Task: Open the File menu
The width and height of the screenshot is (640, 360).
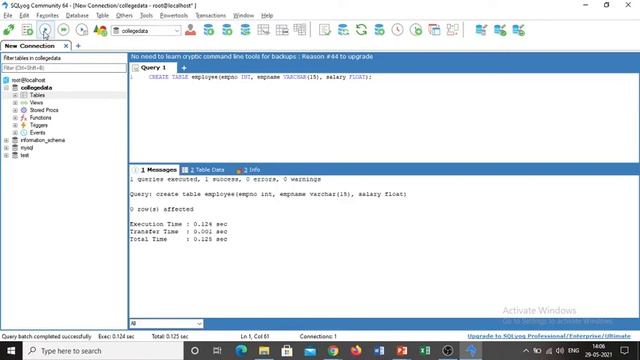Action: click(x=8, y=16)
